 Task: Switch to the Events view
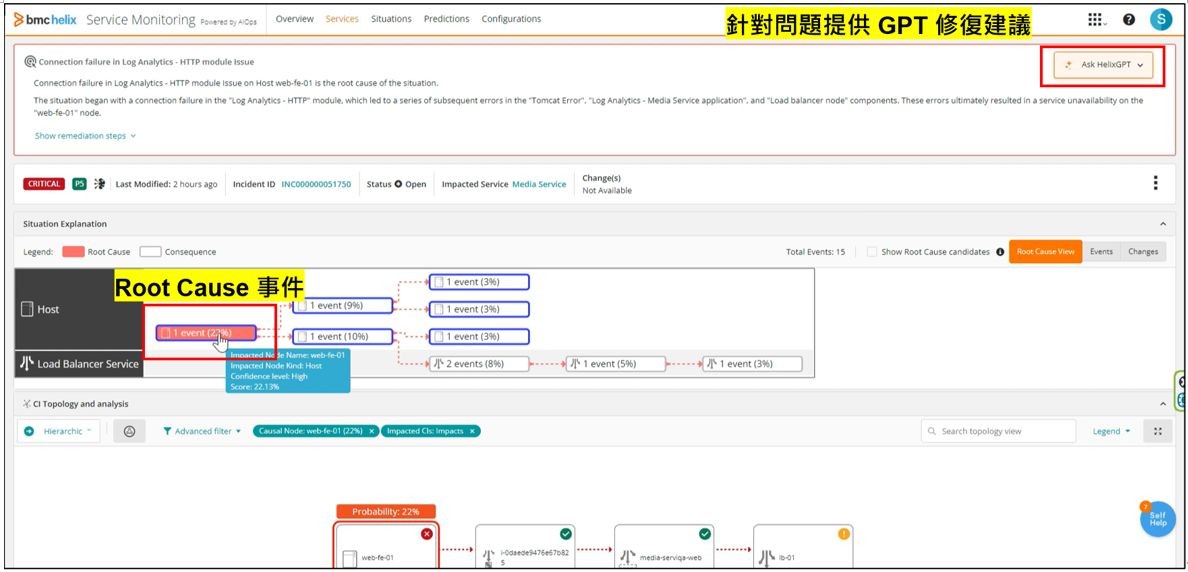click(x=1101, y=252)
